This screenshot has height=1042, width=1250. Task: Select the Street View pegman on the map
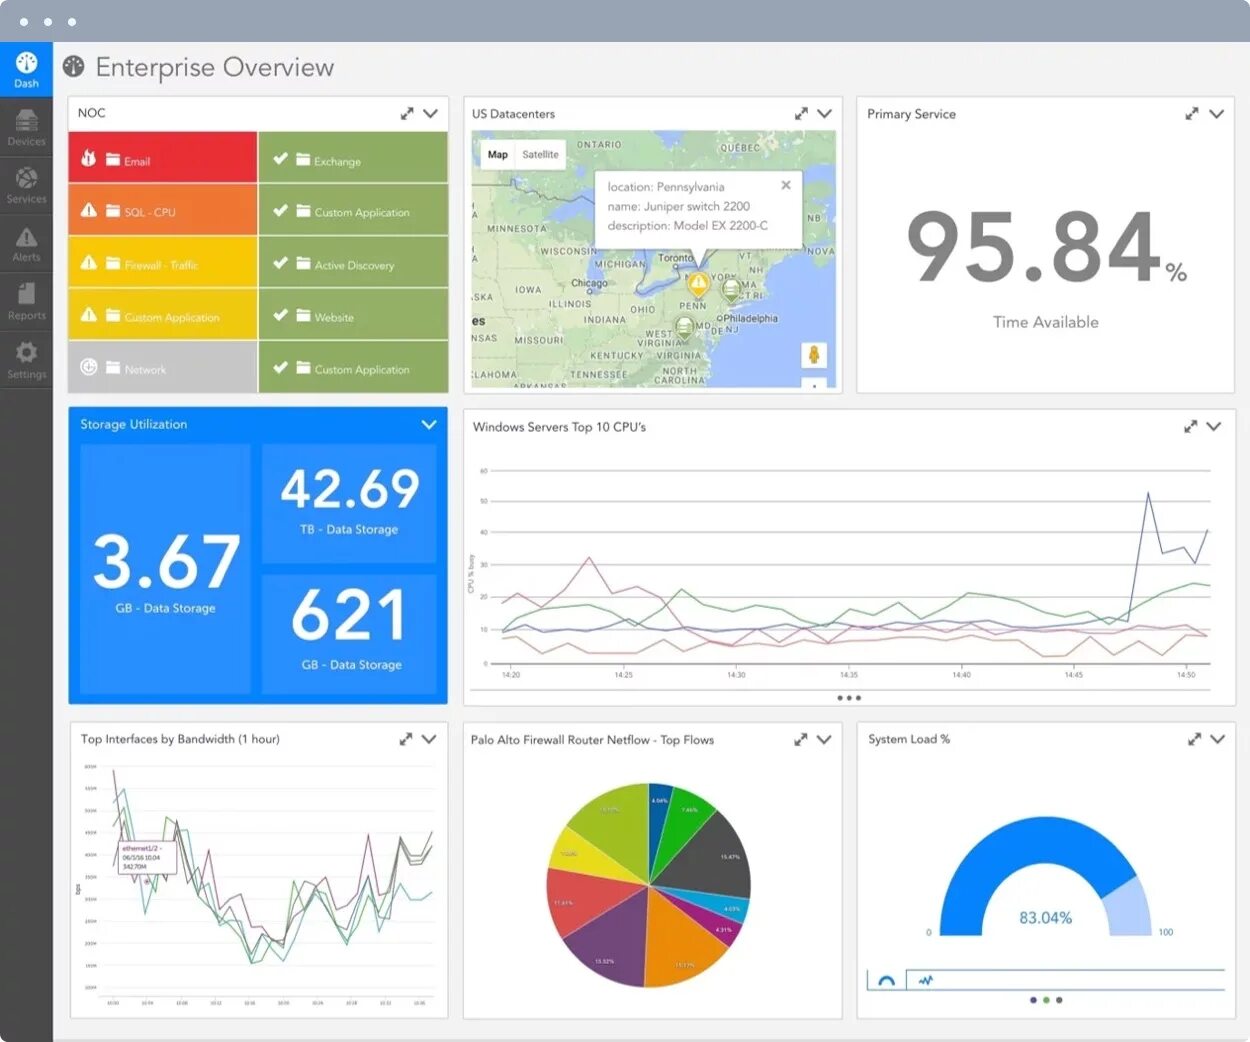(x=814, y=355)
